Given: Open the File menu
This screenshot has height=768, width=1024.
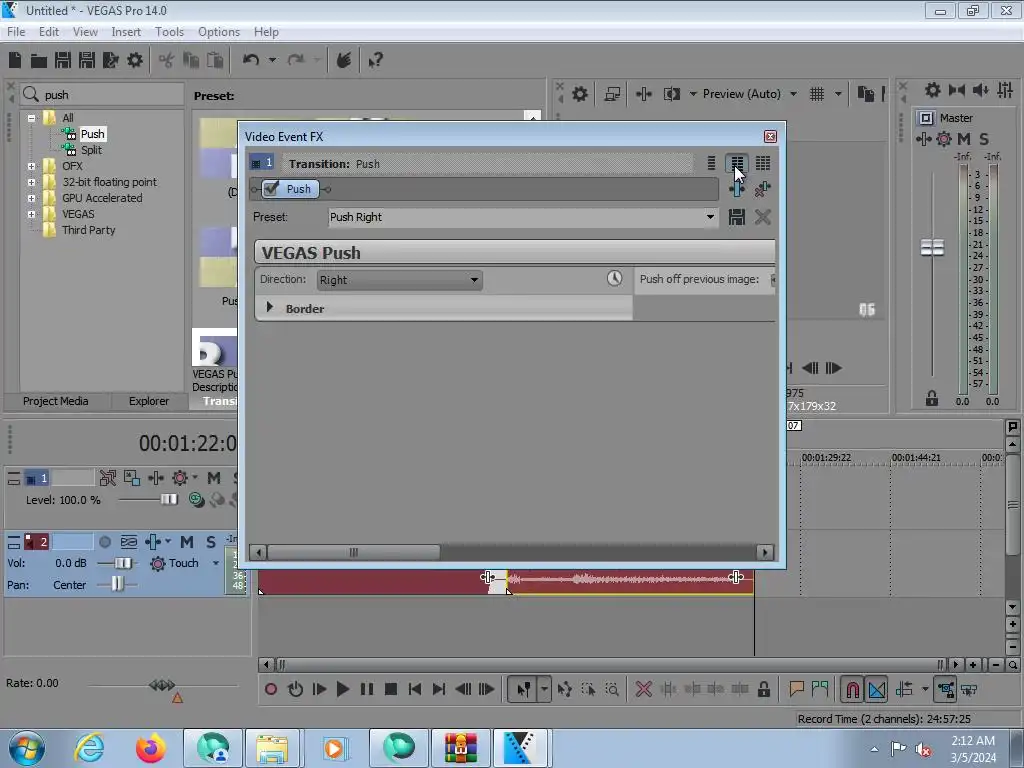Looking at the screenshot, I should pos(16,31).
